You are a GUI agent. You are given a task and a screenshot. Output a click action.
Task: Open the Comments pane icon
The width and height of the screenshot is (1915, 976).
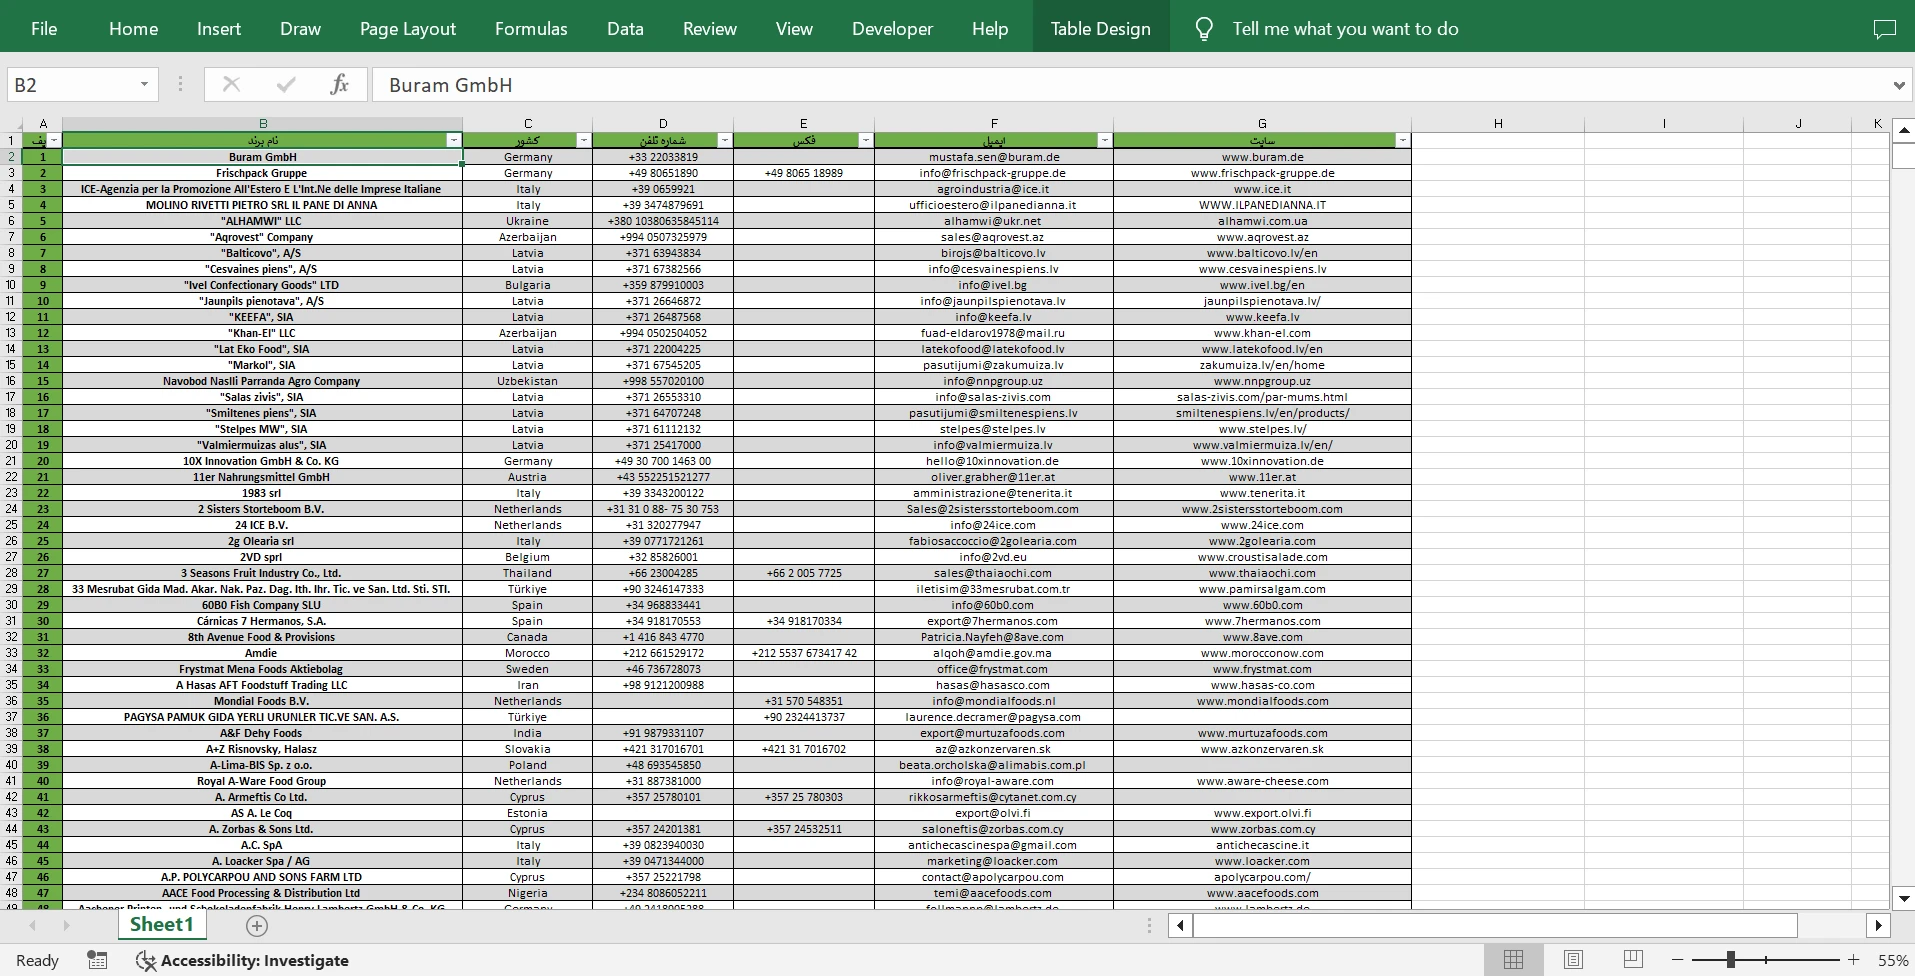click(1884, 29)
